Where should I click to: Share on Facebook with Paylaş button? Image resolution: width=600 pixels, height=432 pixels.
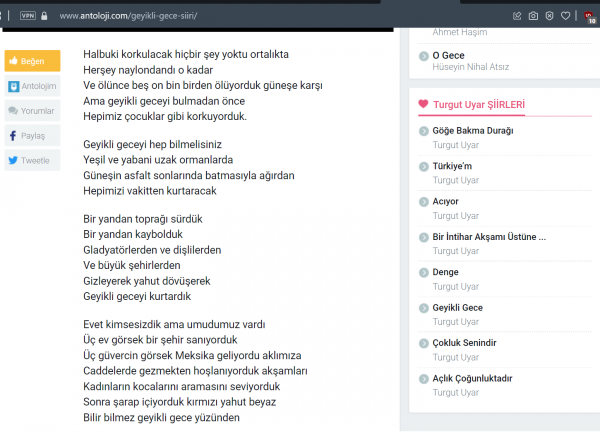point(32,135)
